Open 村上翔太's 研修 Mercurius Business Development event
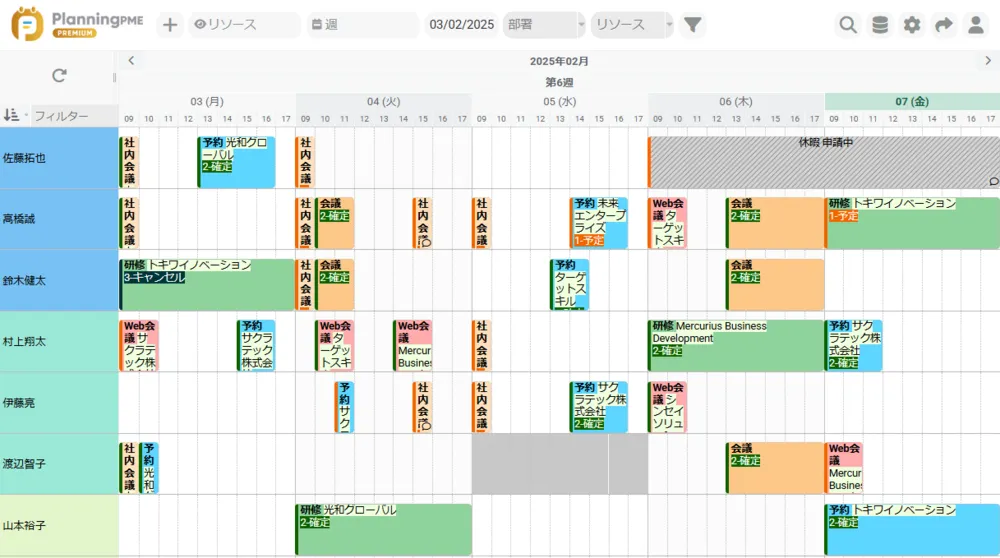1000x558 pixels. coord(736,346)
